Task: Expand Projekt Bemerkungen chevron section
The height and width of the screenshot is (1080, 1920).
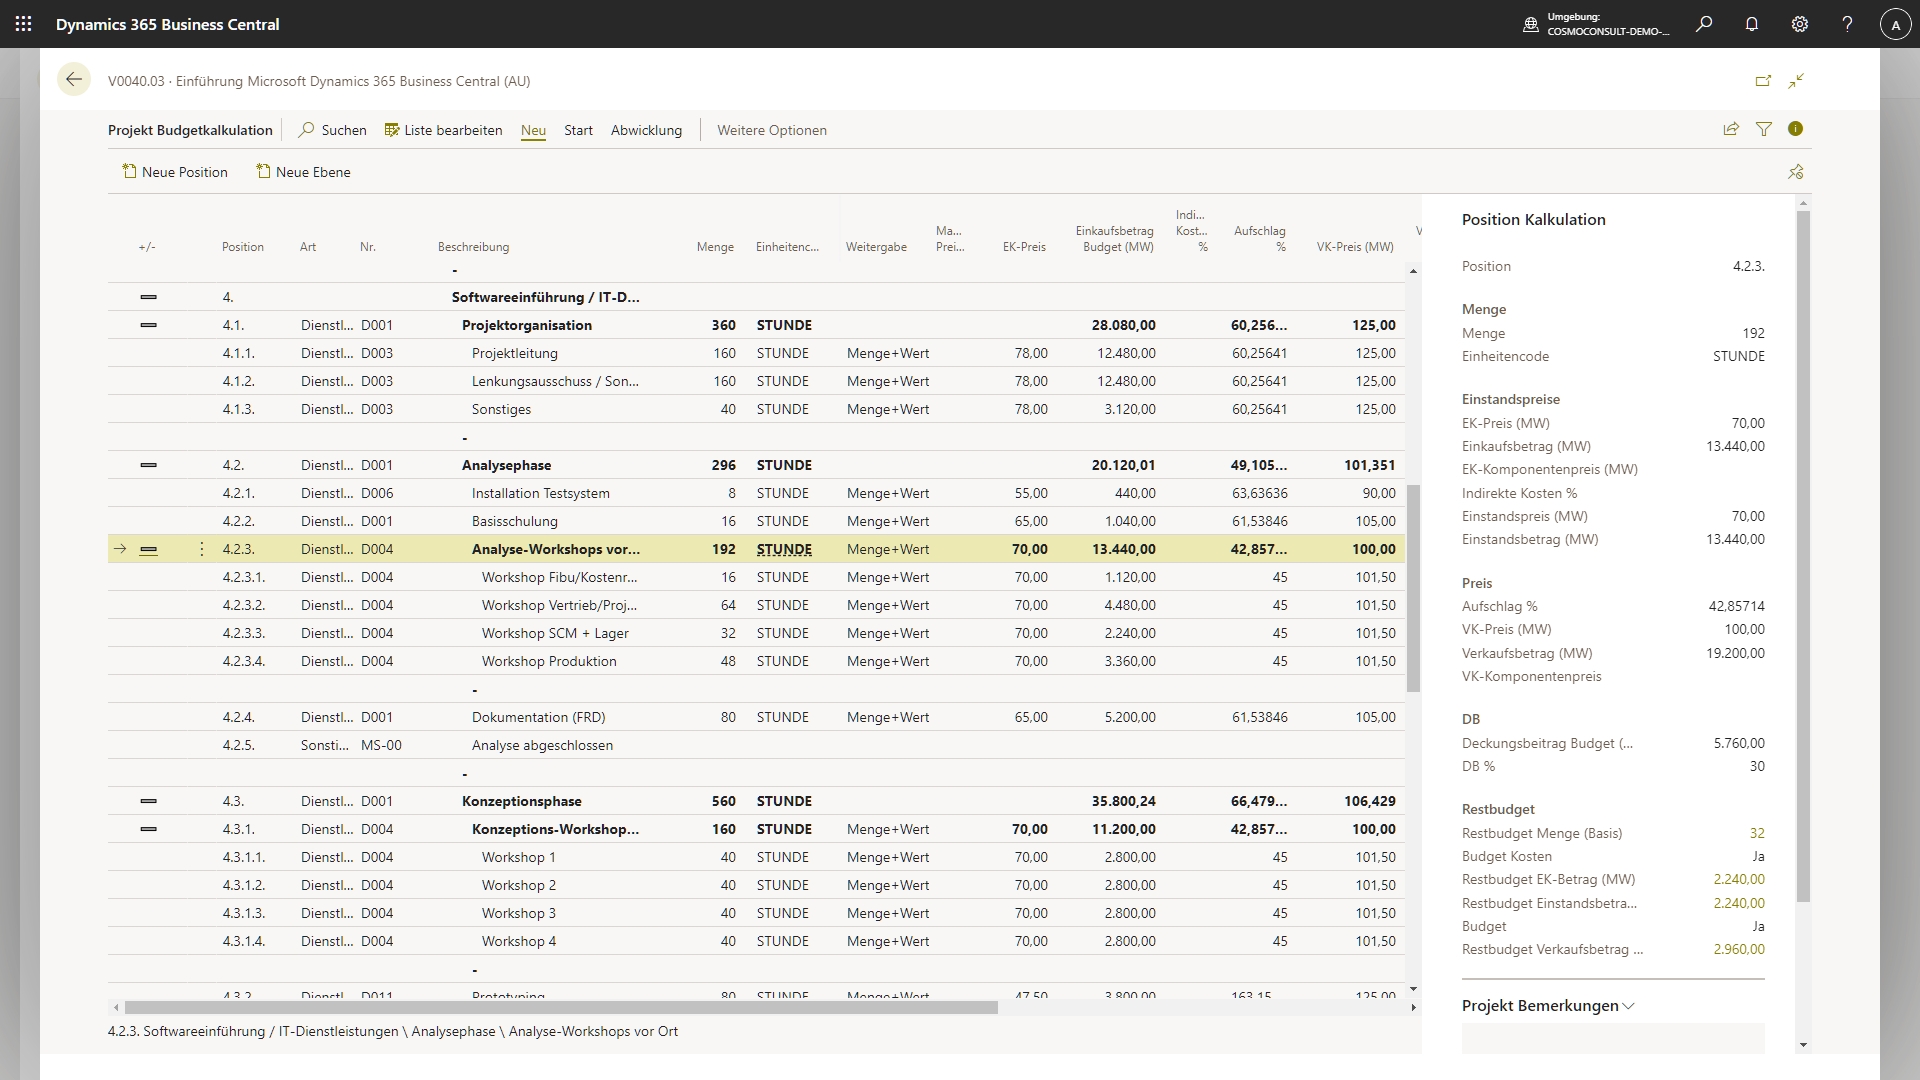Action: [x=1629, y=1006]
